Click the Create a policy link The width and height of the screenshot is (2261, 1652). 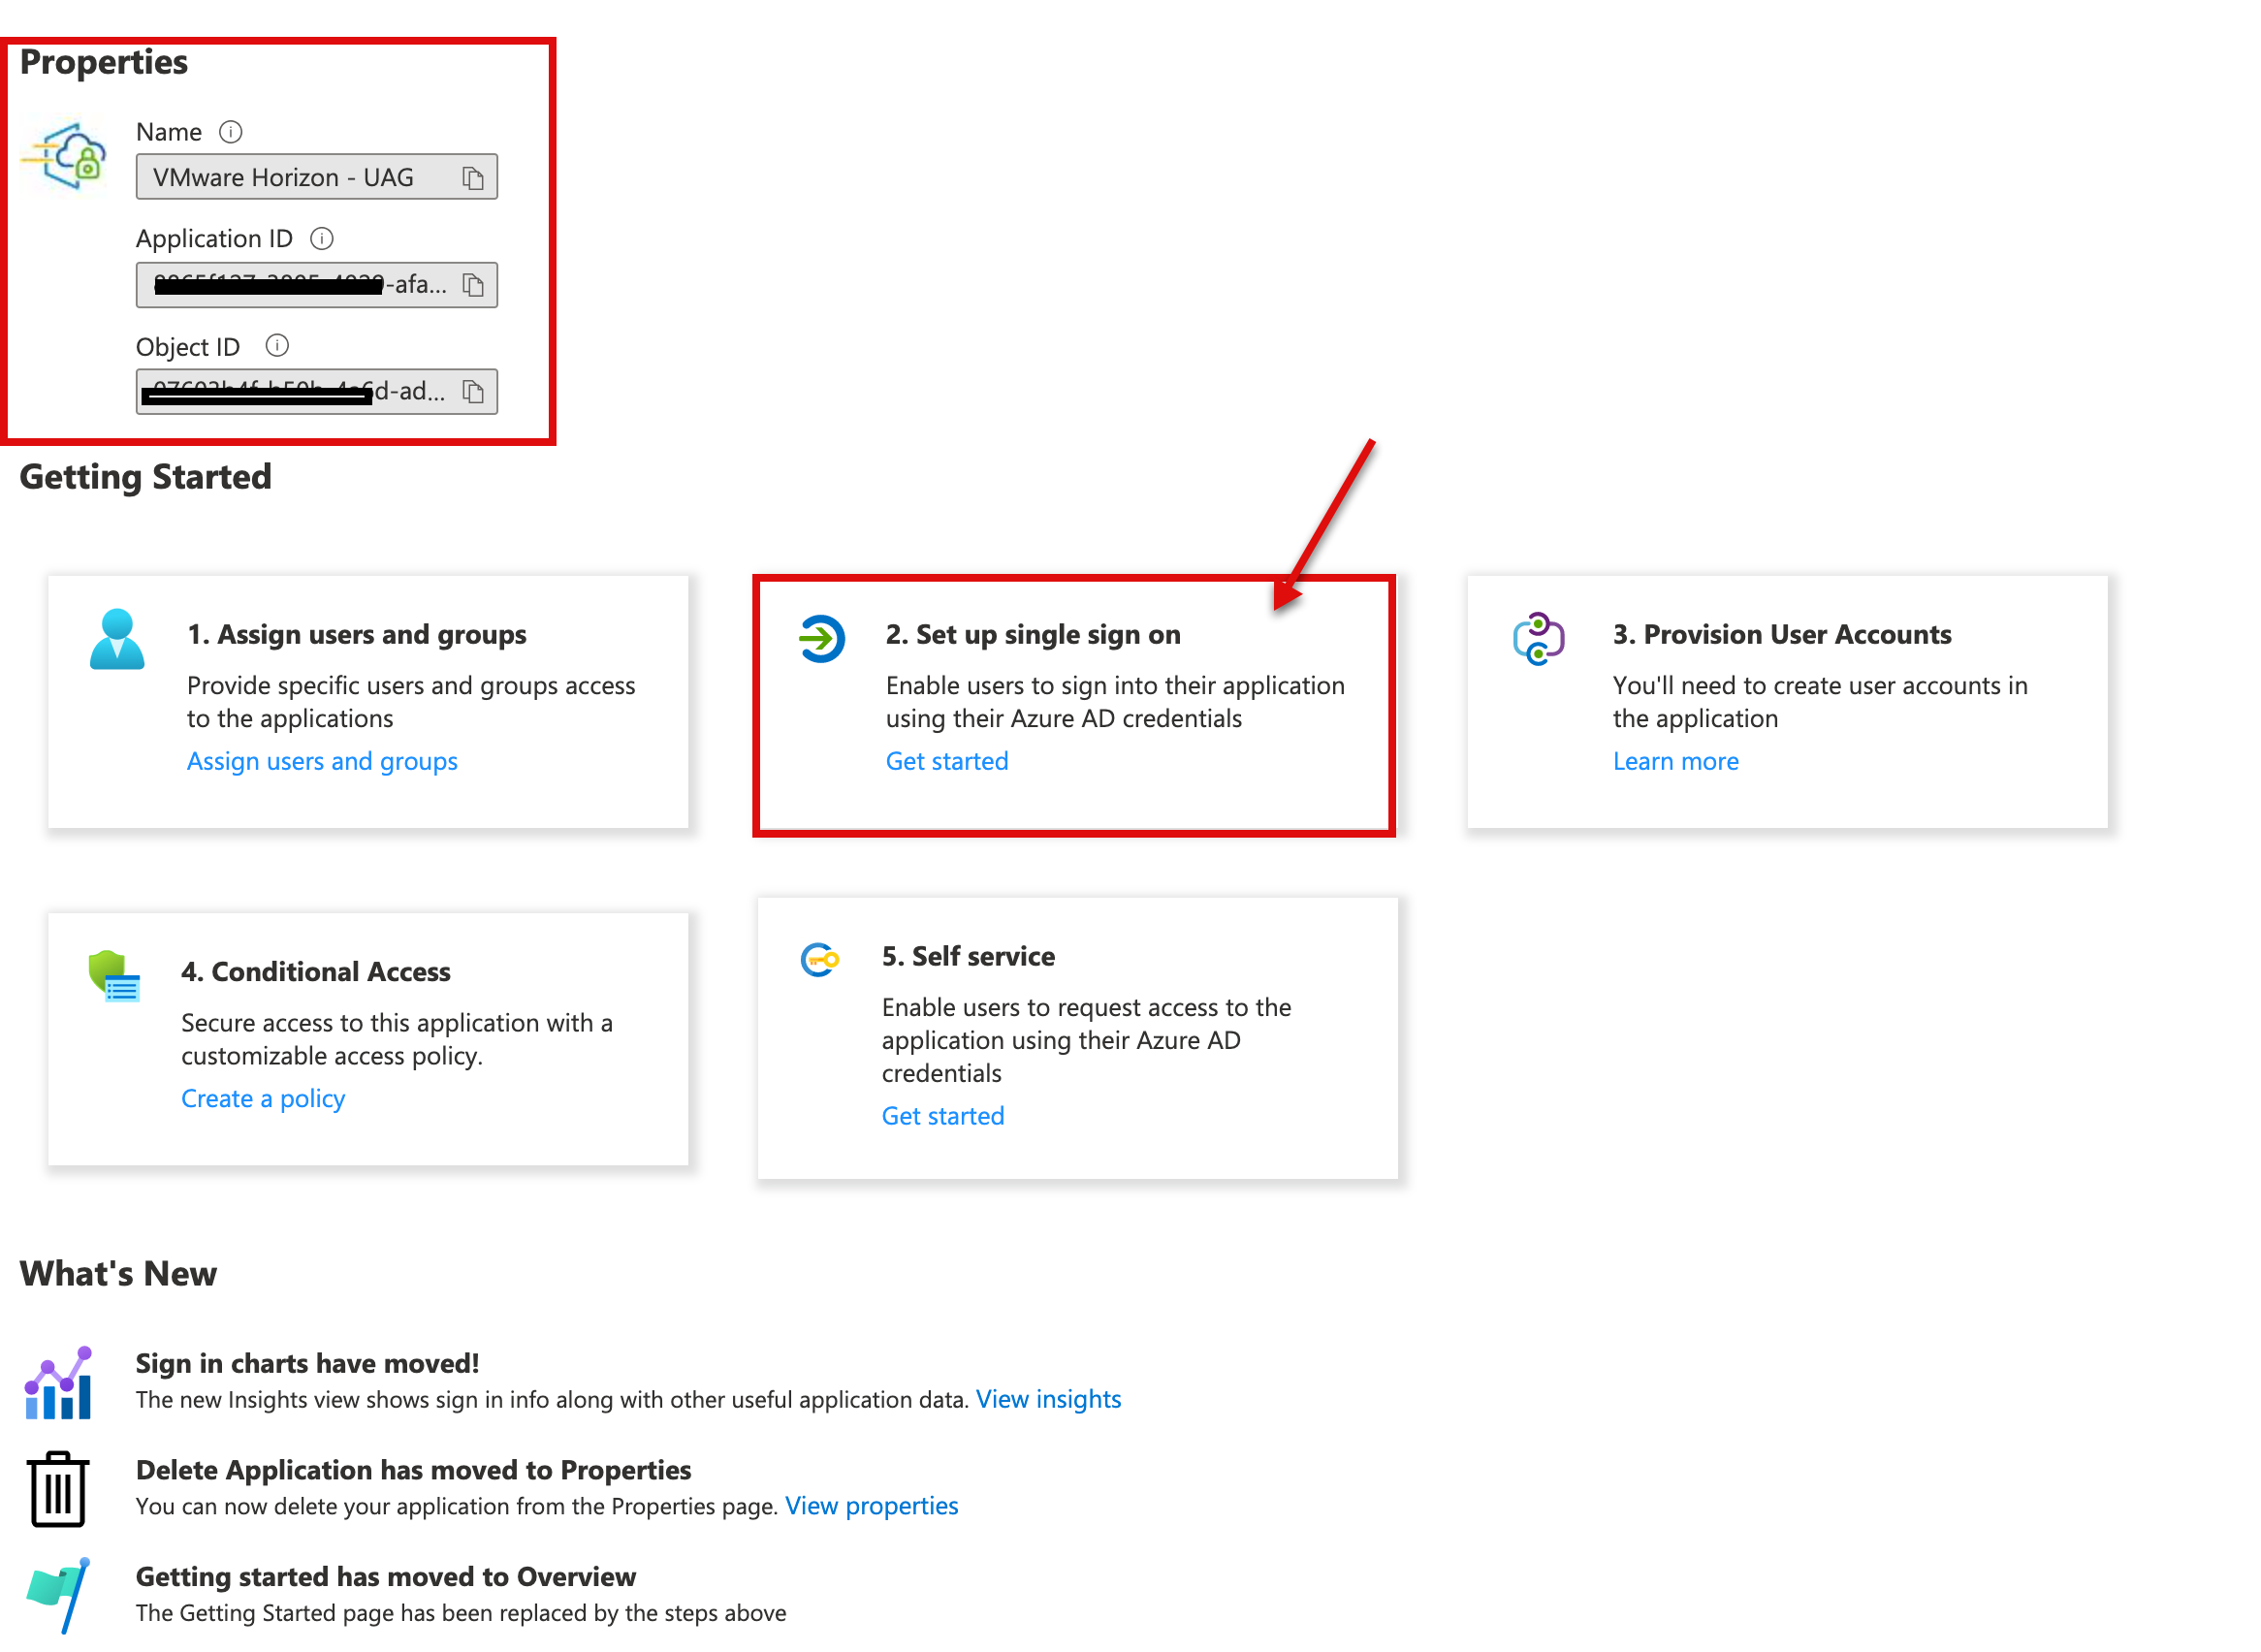263,1099
